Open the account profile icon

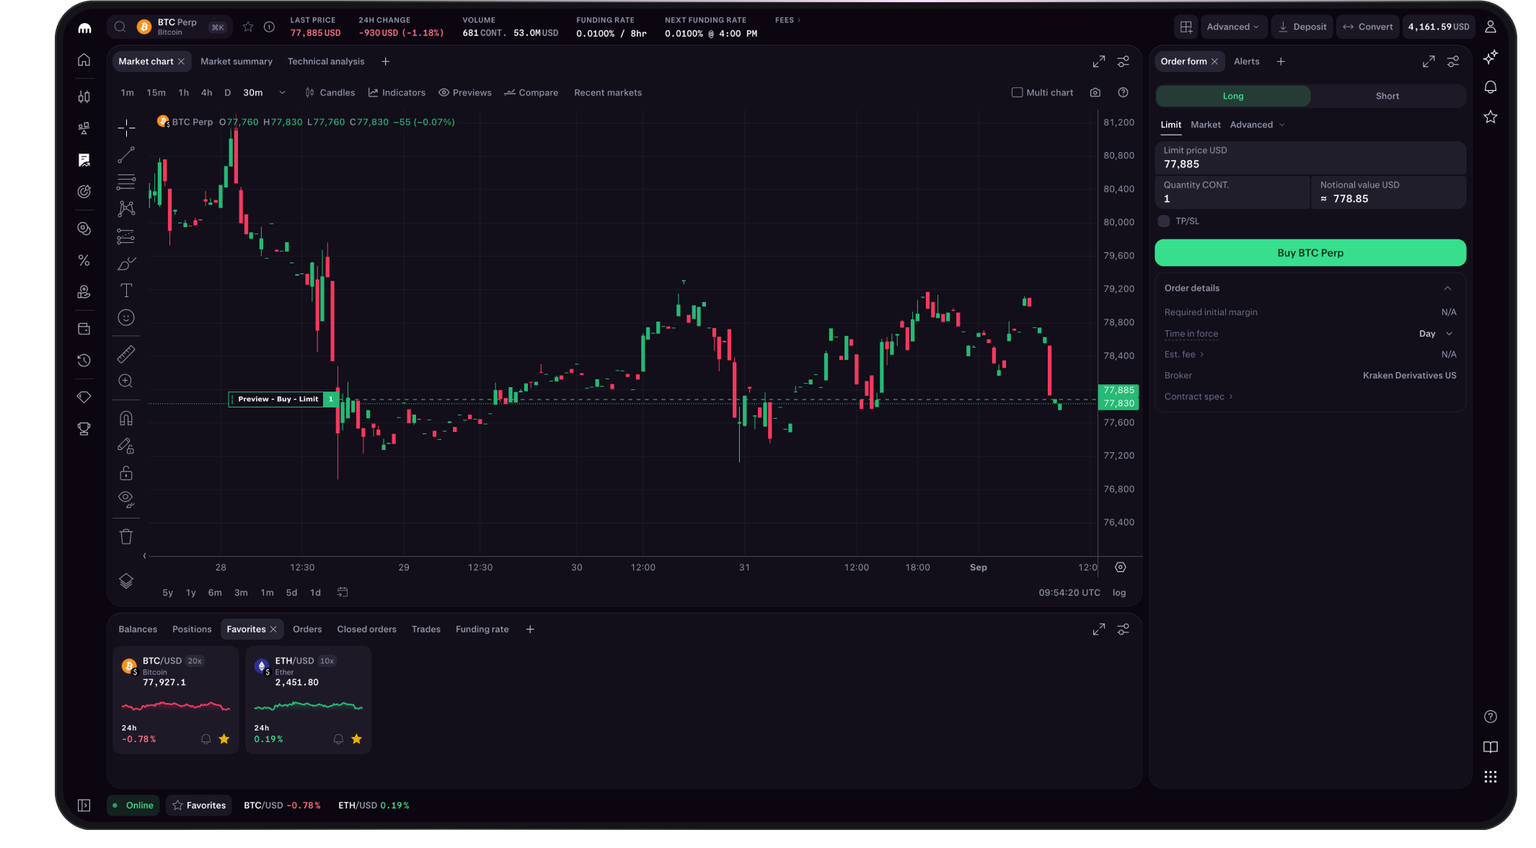(x=1490, y=27)
